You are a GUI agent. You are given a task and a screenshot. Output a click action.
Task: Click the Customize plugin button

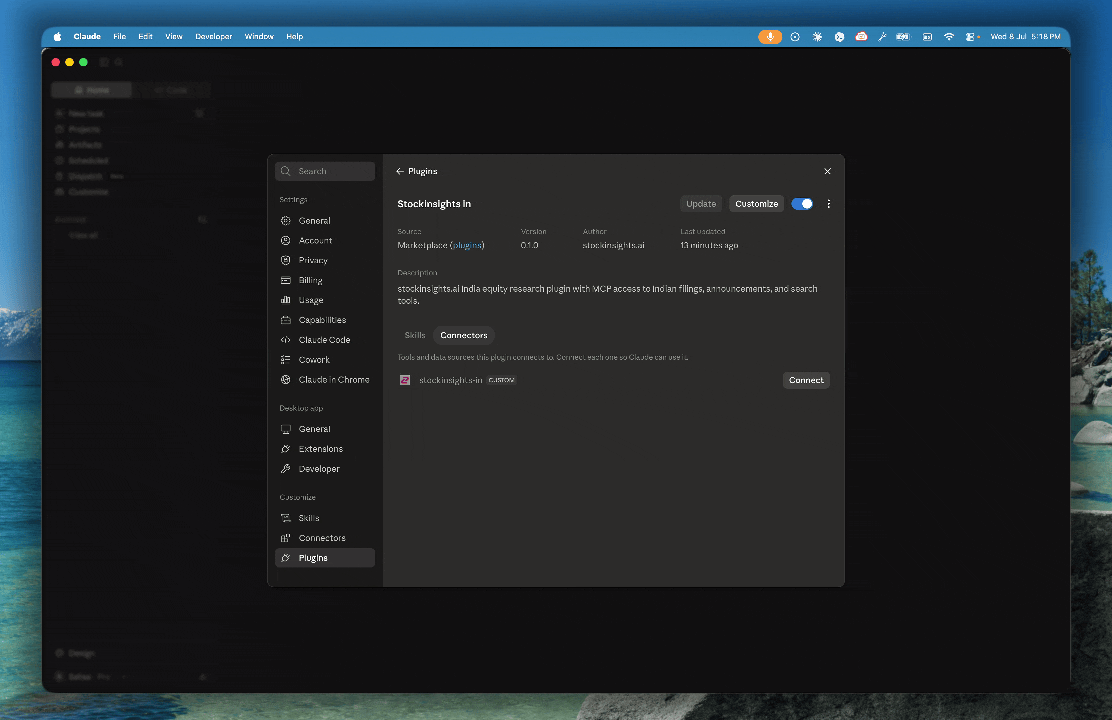(x=756, y=204)
